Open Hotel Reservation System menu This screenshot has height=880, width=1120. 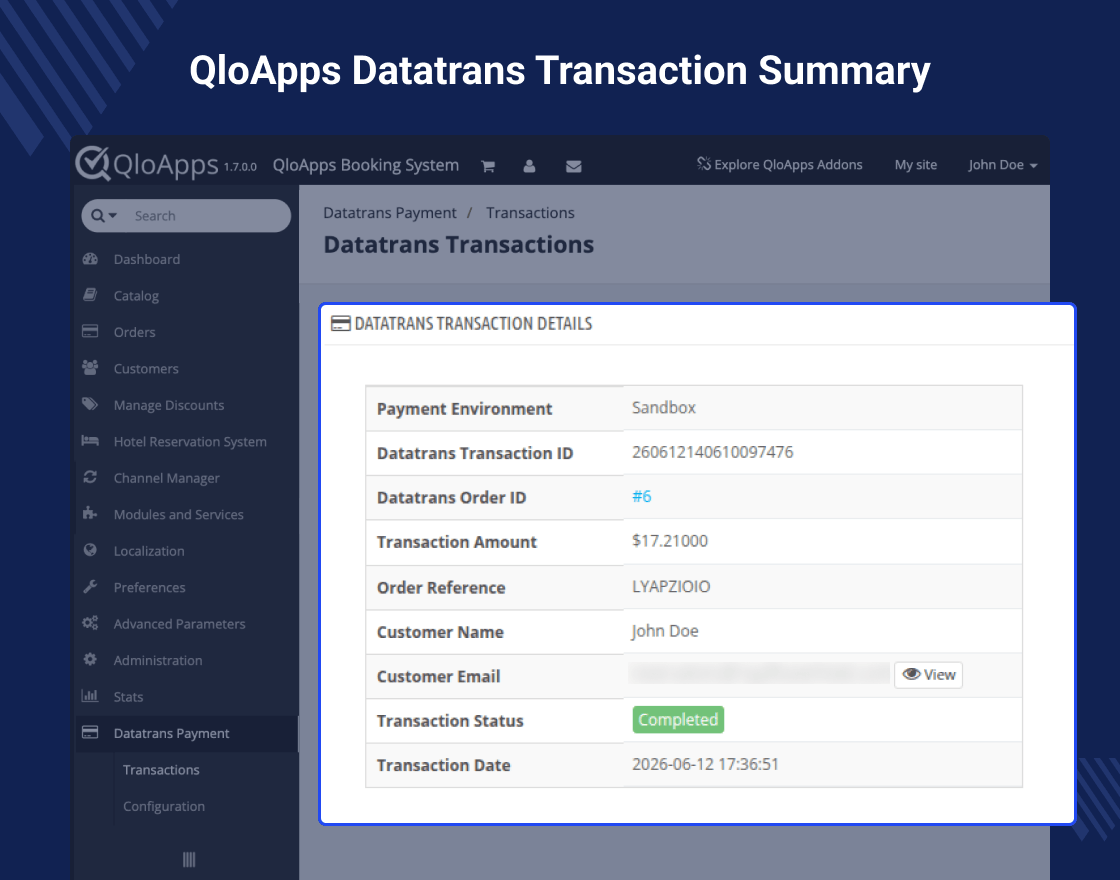[x=190, y=441]
